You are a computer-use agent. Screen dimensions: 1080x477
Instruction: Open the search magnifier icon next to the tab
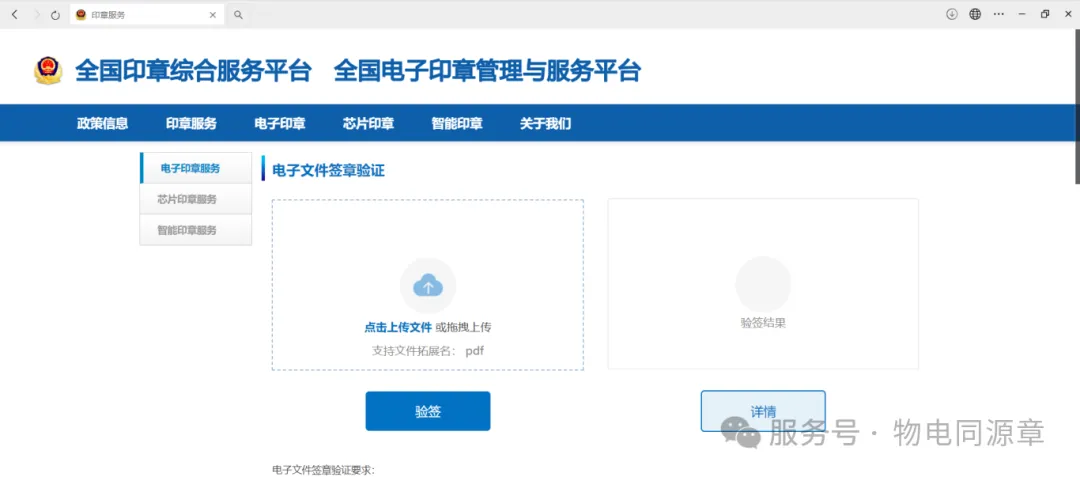pos(238,14)
